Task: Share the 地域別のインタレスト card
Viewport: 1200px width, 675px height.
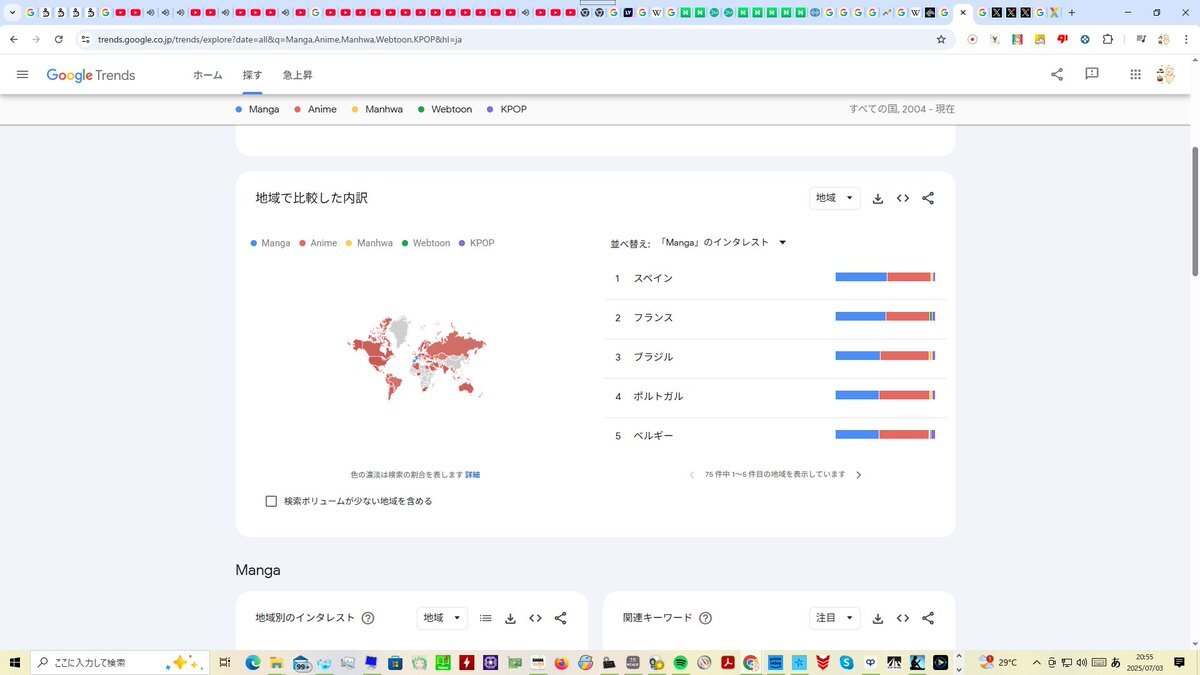Action: coord(560,618)
